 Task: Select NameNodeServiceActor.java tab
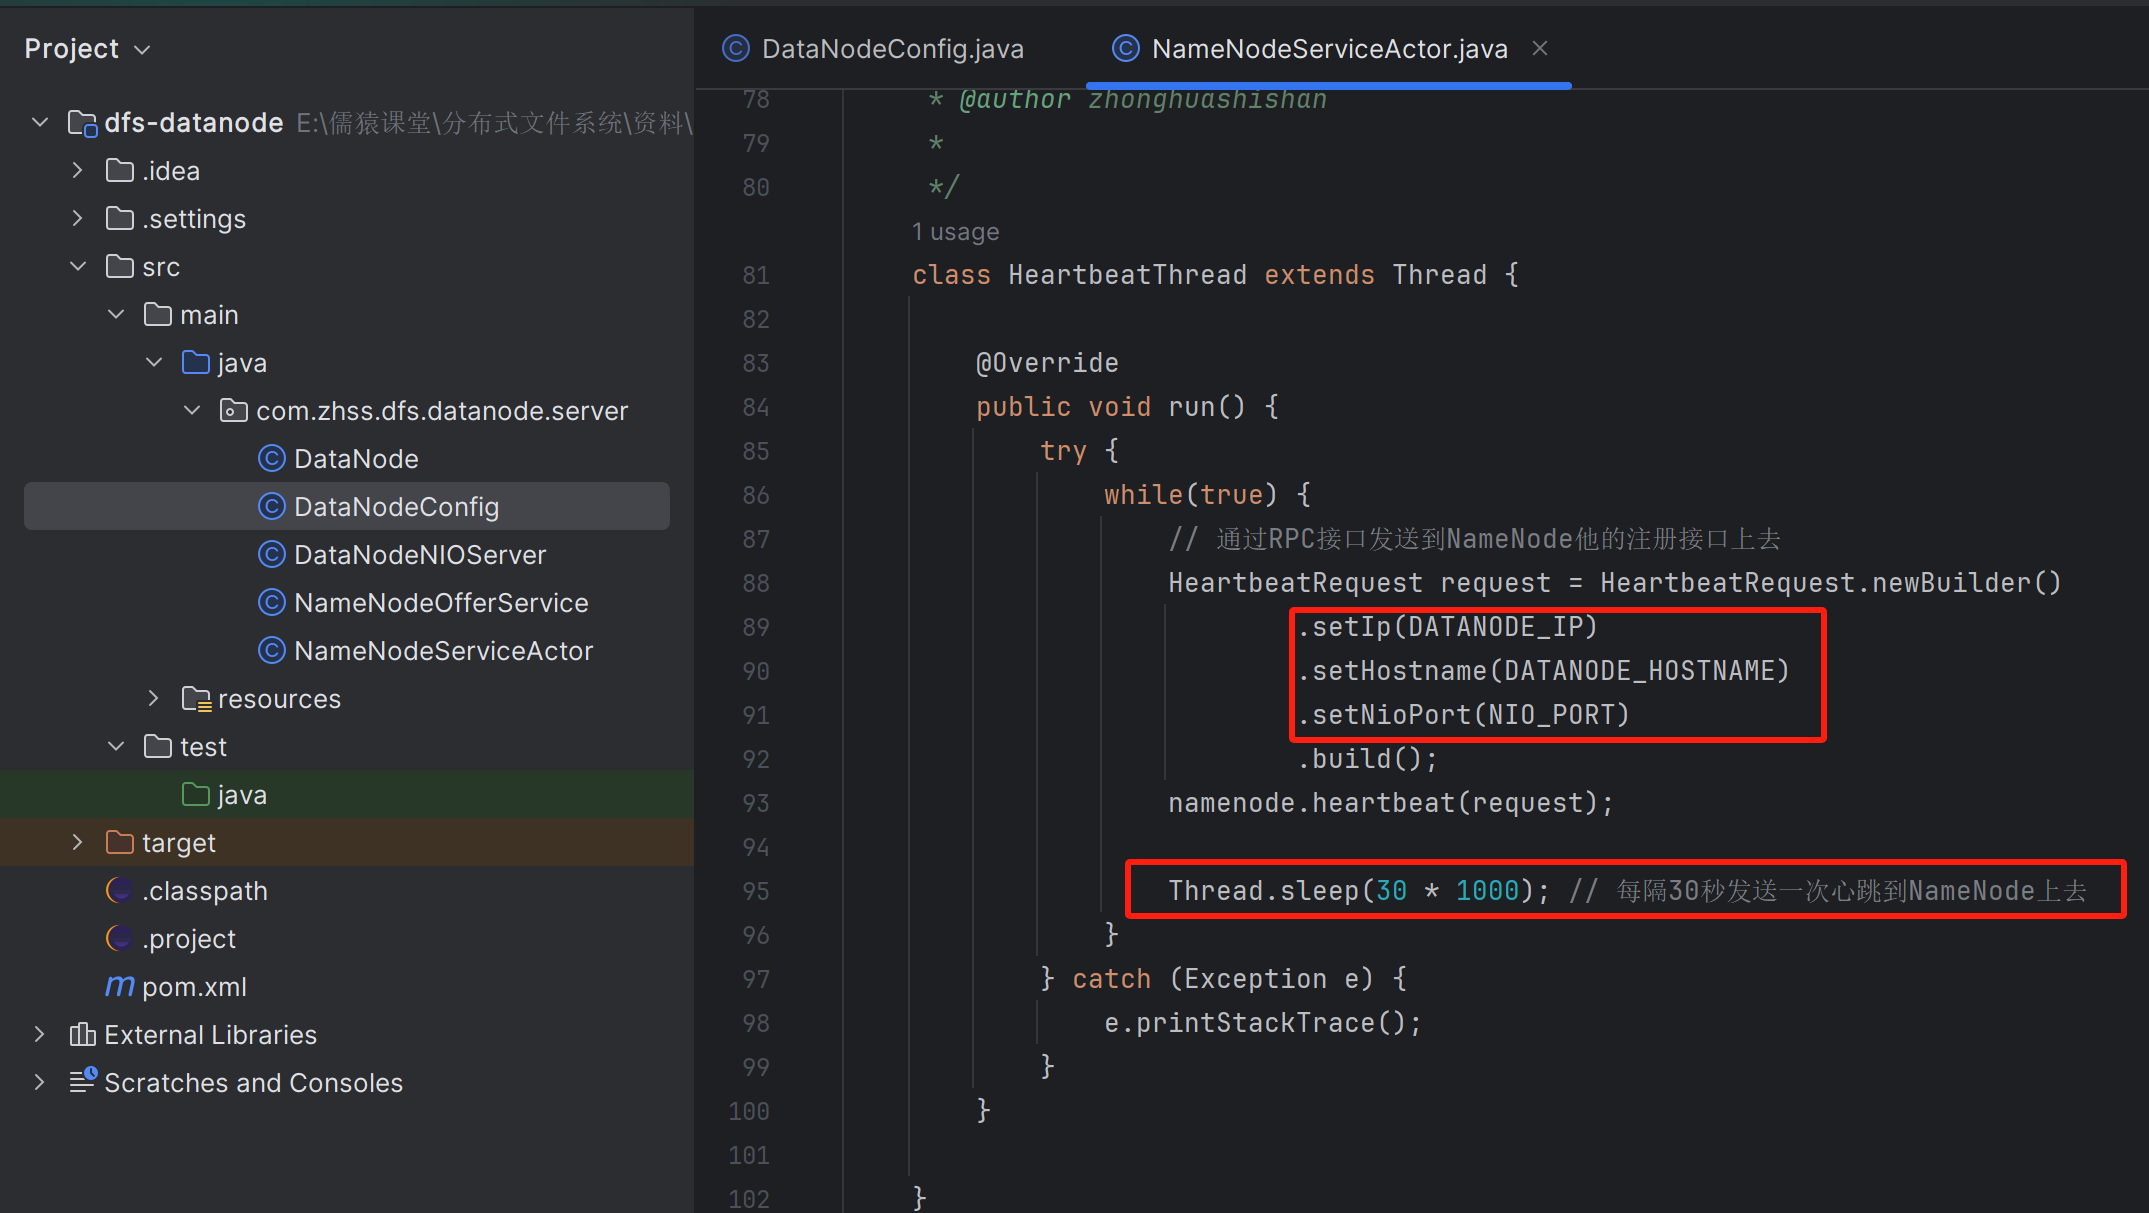pyautogui.click(x=1329, y=49)
